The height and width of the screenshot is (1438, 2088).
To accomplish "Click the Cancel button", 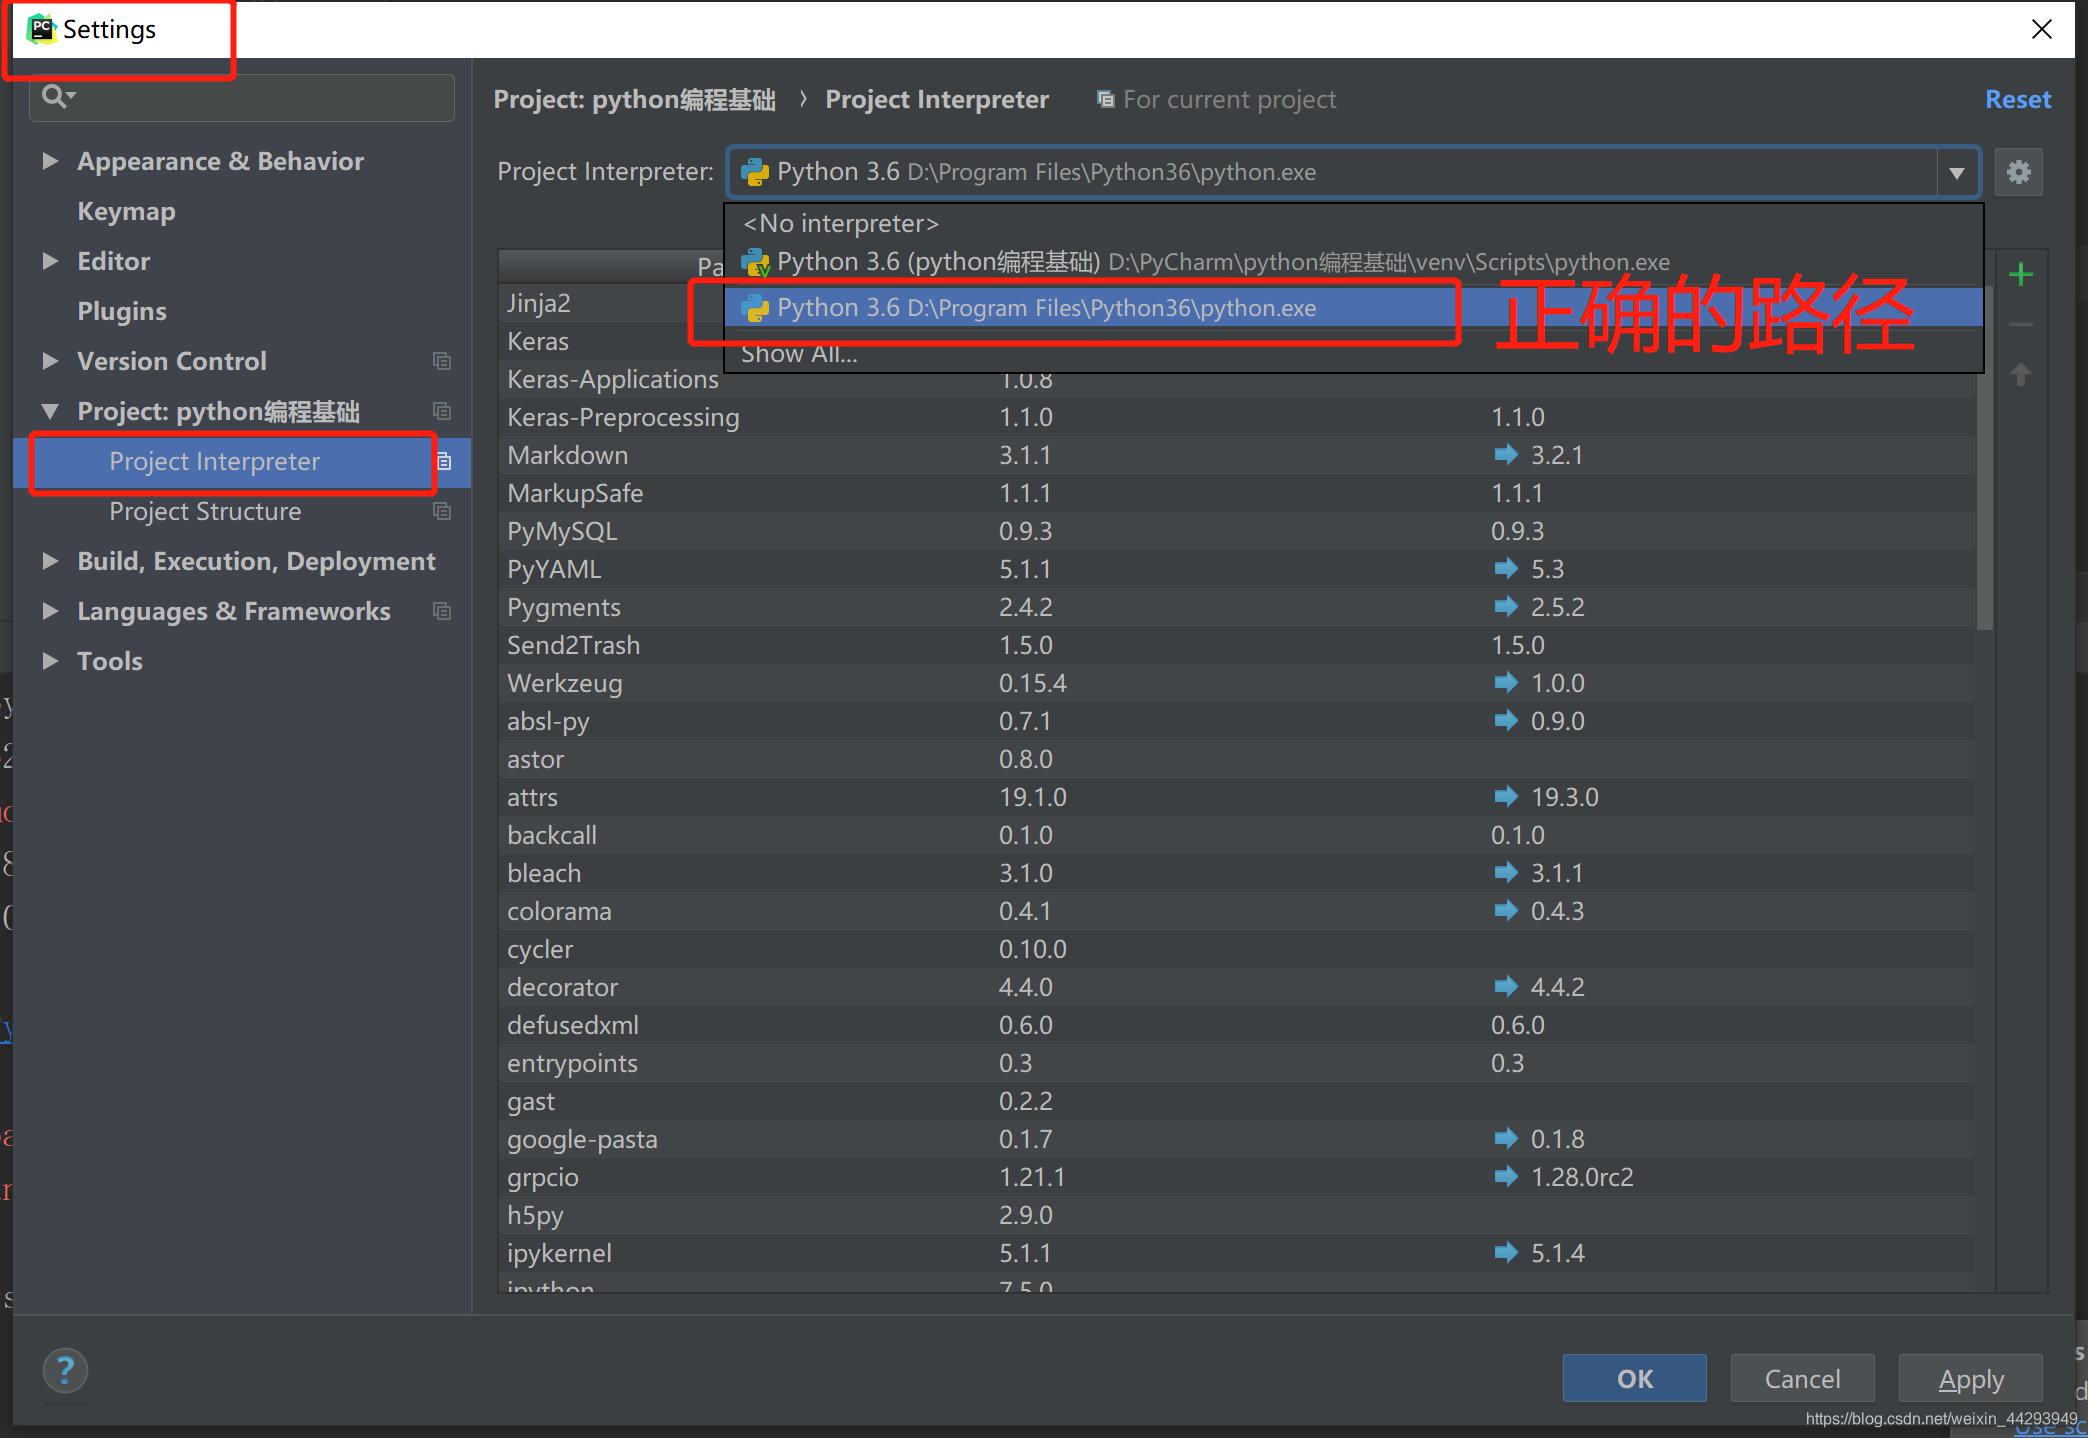I will click(1802, 1378).
